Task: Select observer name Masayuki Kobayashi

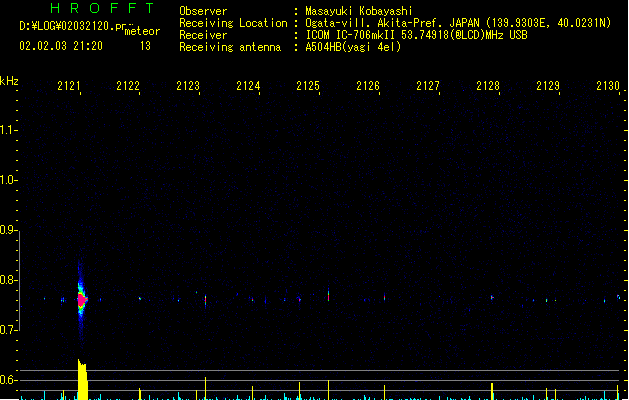Action: click(x=359, y=11)
